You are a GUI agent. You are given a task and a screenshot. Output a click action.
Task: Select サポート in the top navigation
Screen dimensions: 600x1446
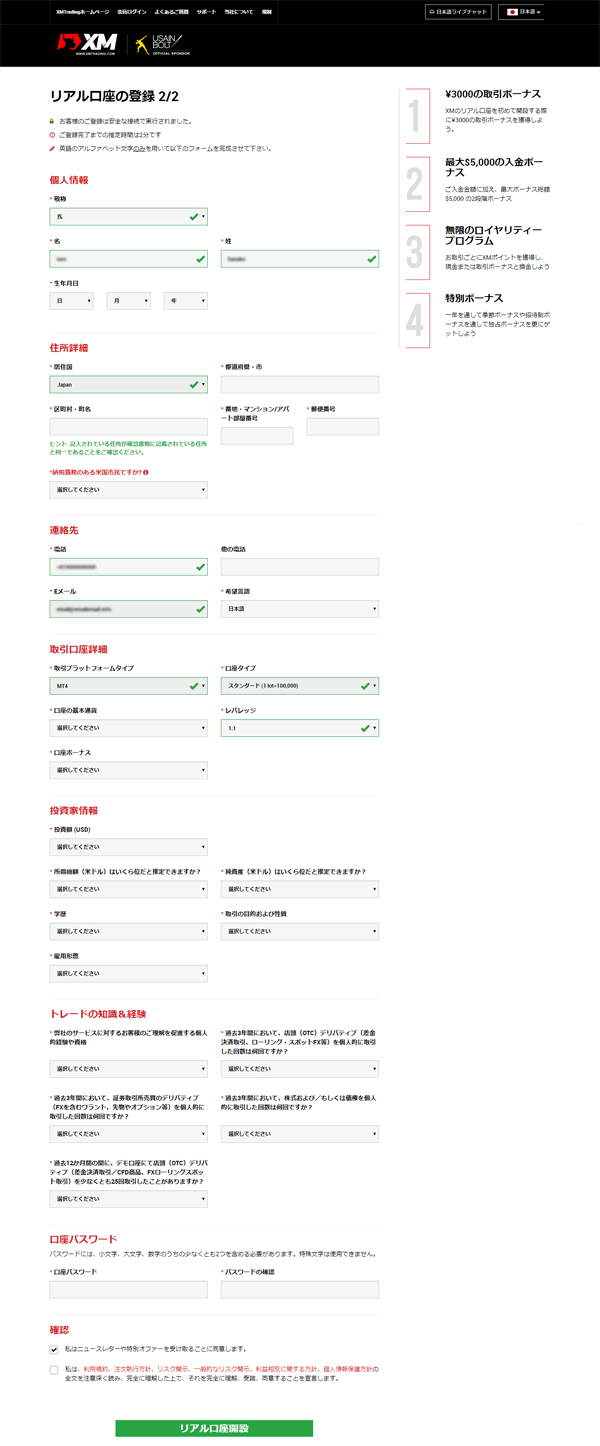coord(206,12)
